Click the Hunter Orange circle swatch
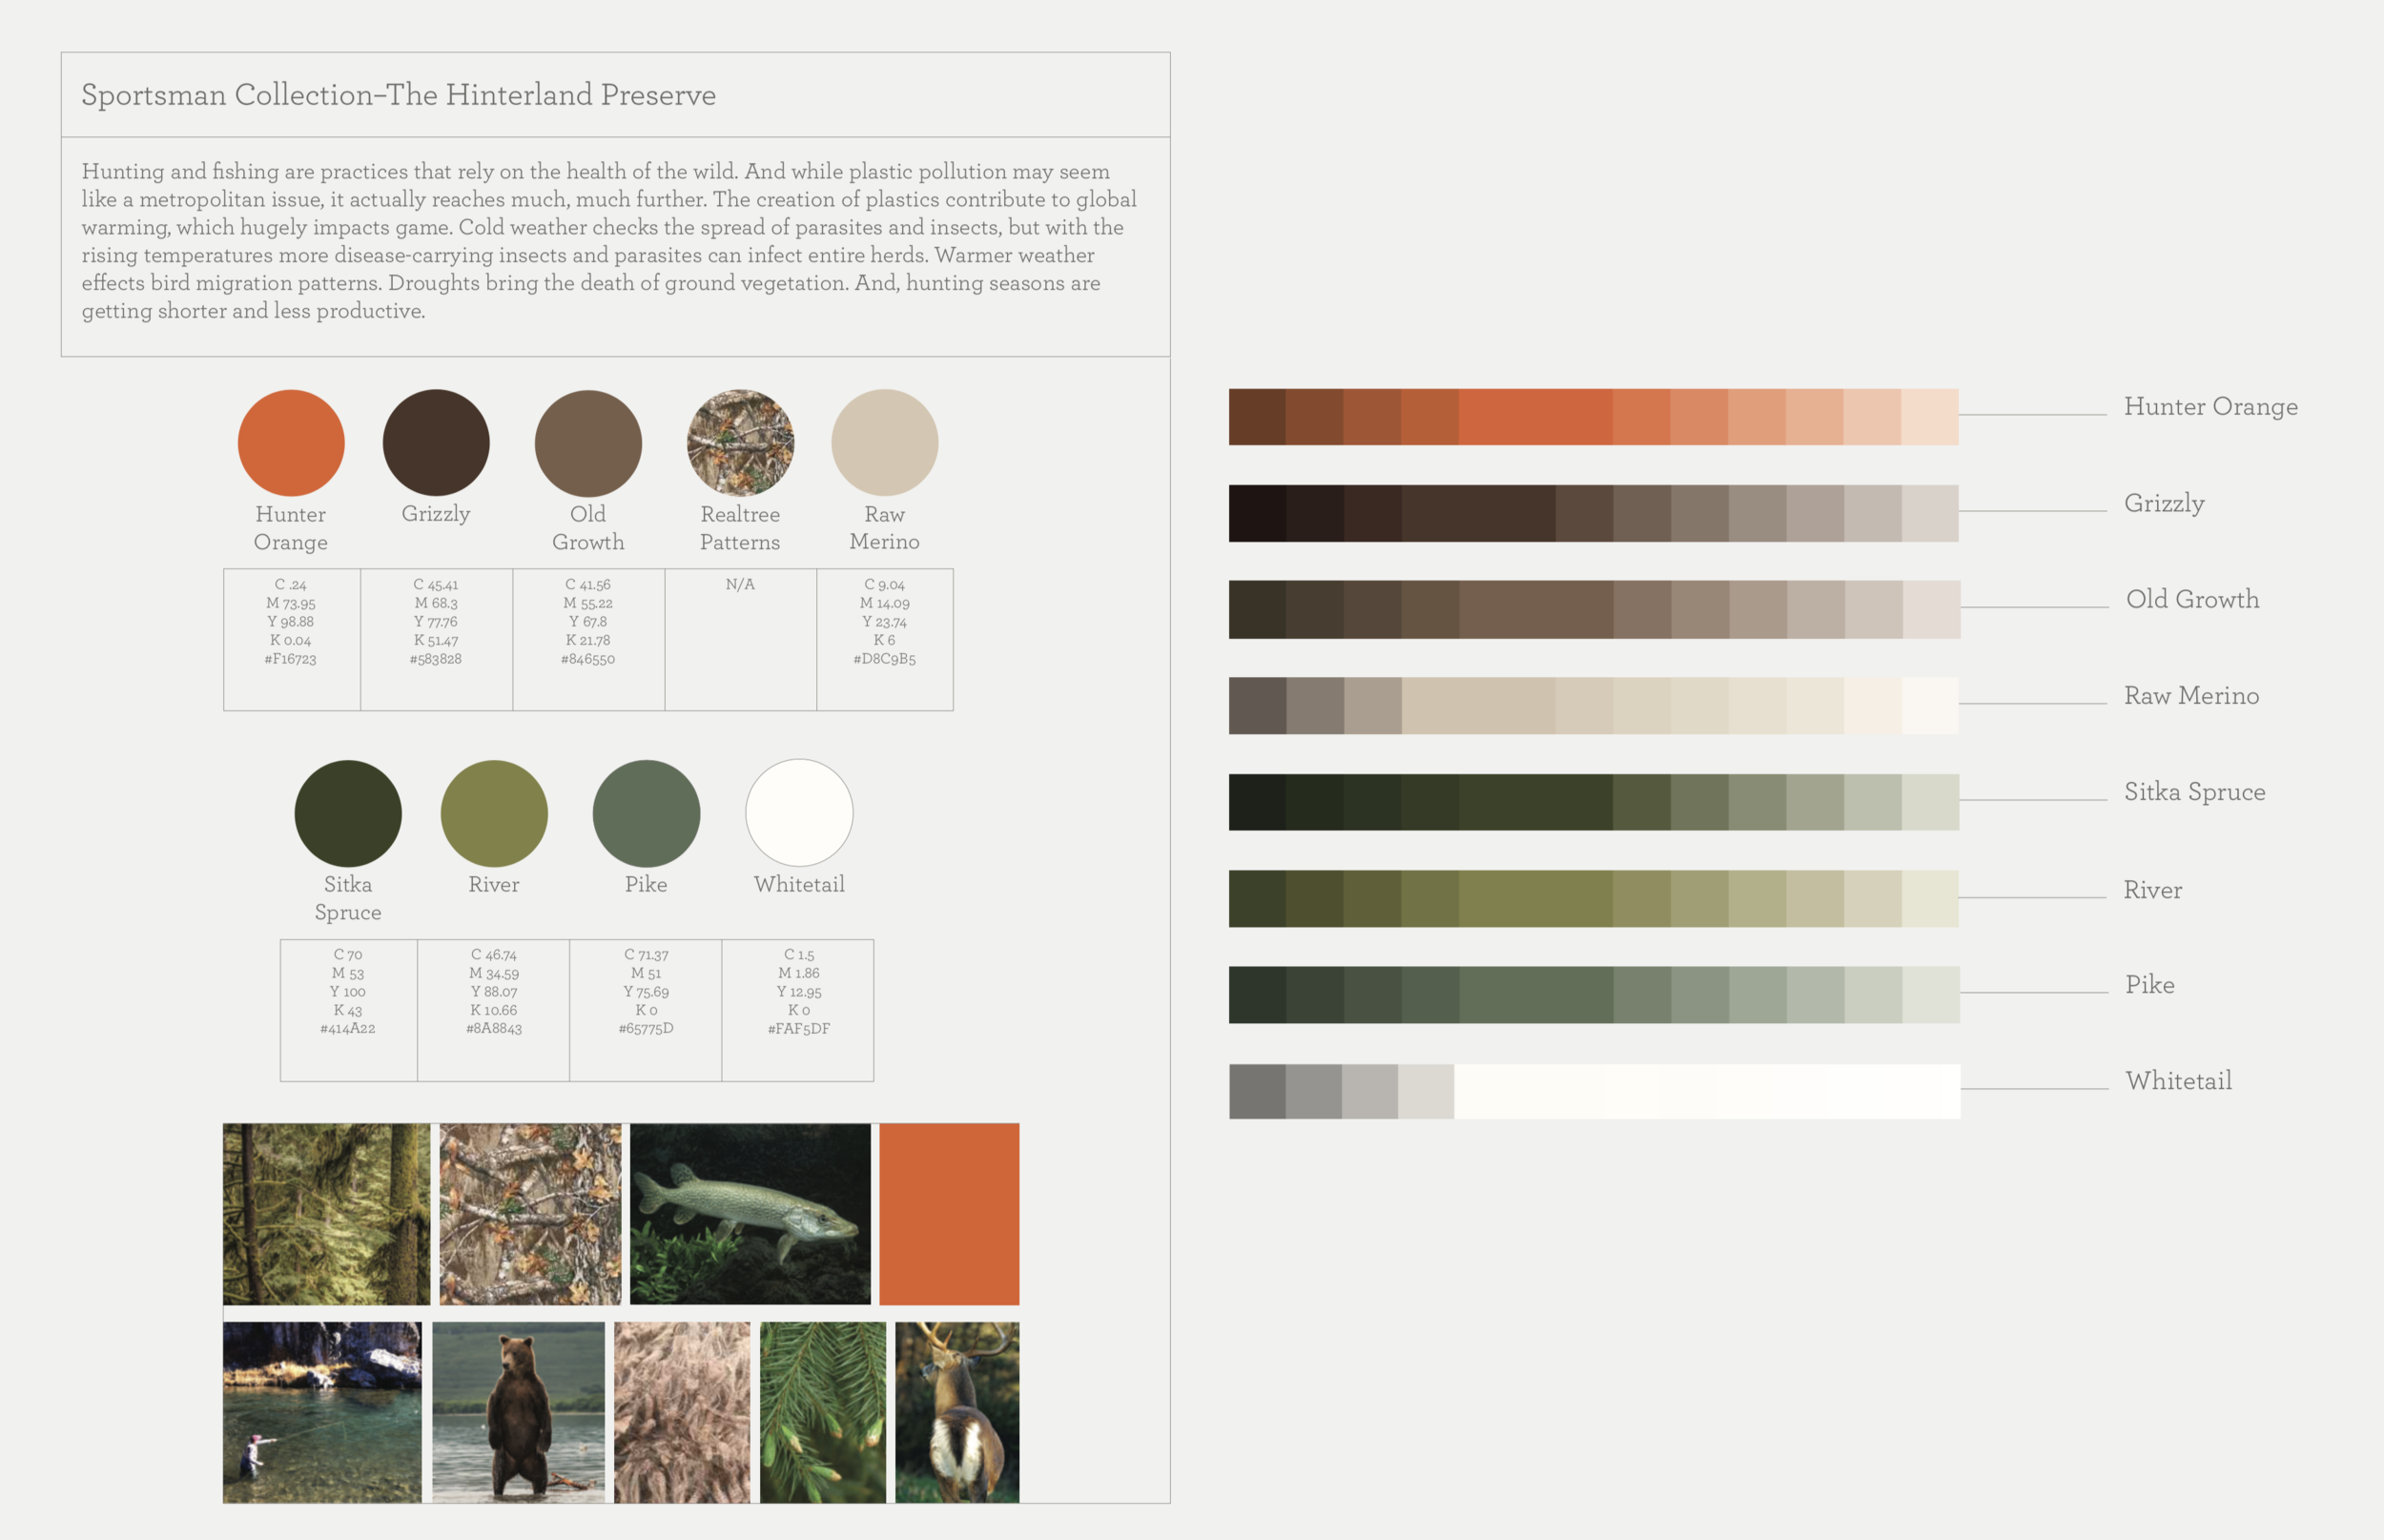Viewport: 2384px width, 1540px height. pyautogui.click(x=291, y=443)
